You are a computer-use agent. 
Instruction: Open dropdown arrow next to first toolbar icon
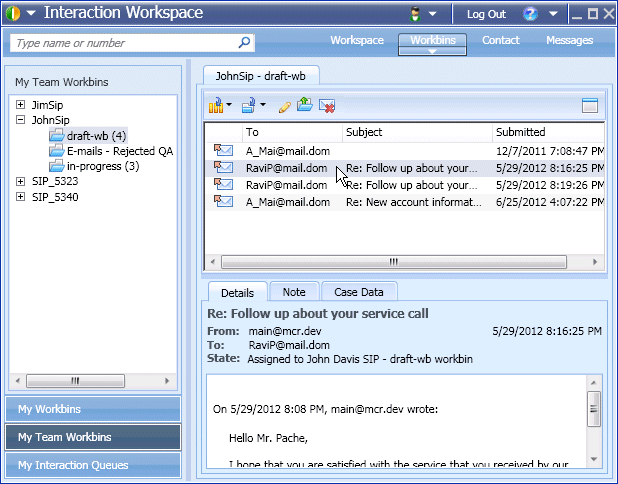click(229, 105)
